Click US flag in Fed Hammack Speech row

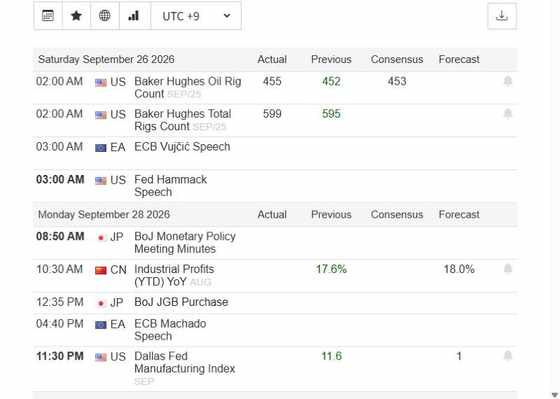(x=101, y=181)
